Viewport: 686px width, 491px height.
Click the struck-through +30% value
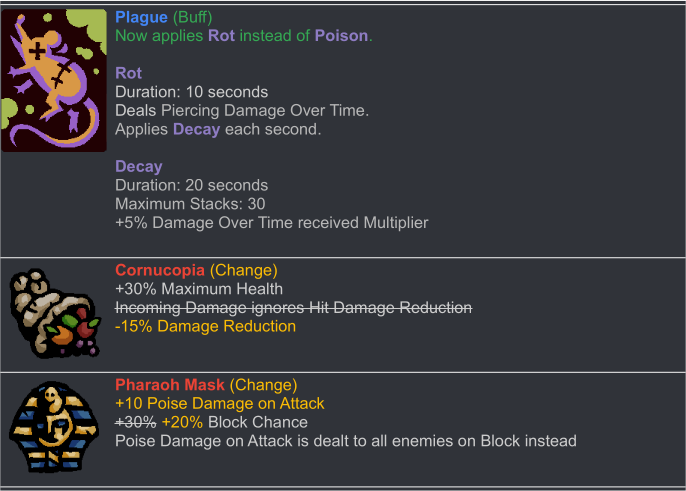(x=136, y=422)
